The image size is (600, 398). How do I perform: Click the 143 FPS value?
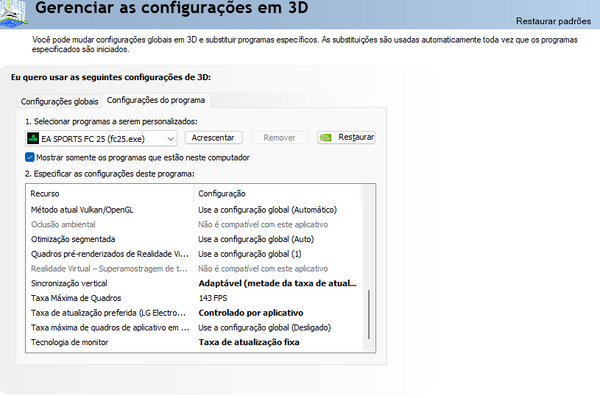[213, 298]
